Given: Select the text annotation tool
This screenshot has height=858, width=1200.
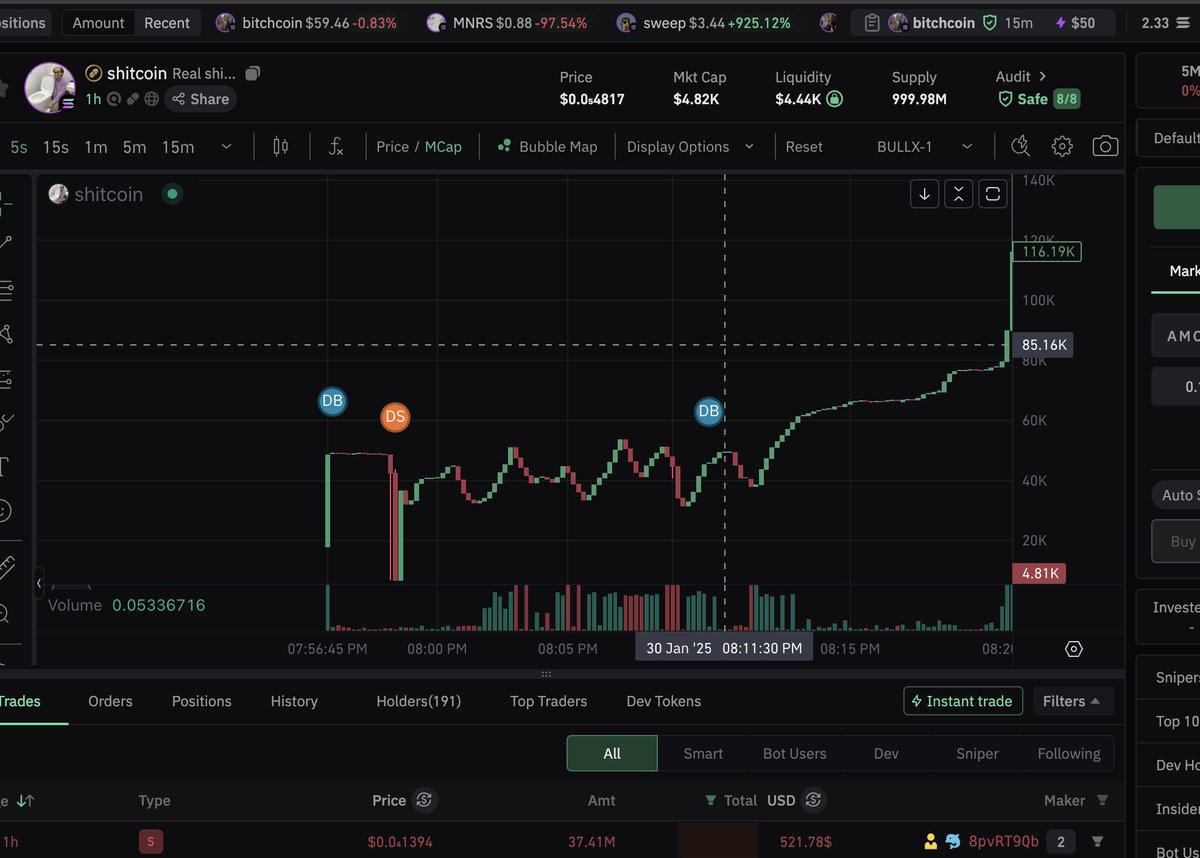Looking at the screenshot, I should [x=4, y=466].
